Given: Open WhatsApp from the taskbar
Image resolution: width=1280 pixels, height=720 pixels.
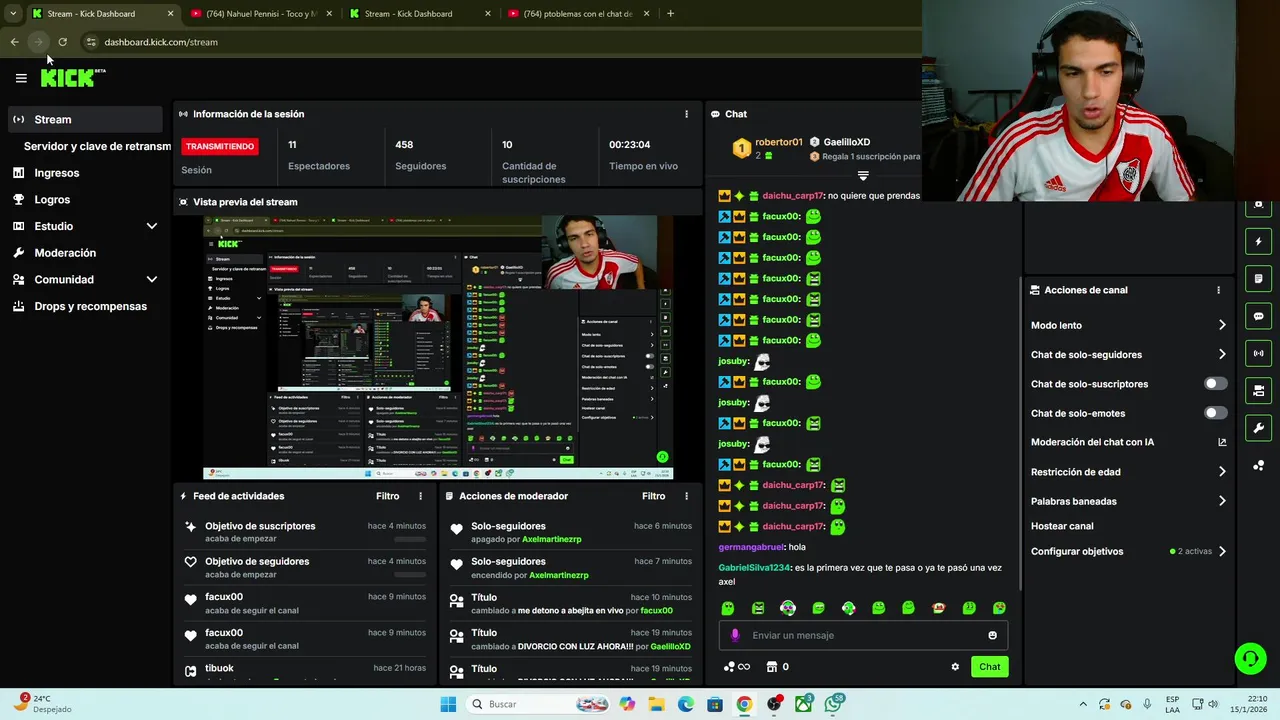Looking at the screenshot, I should coord(833,704).
